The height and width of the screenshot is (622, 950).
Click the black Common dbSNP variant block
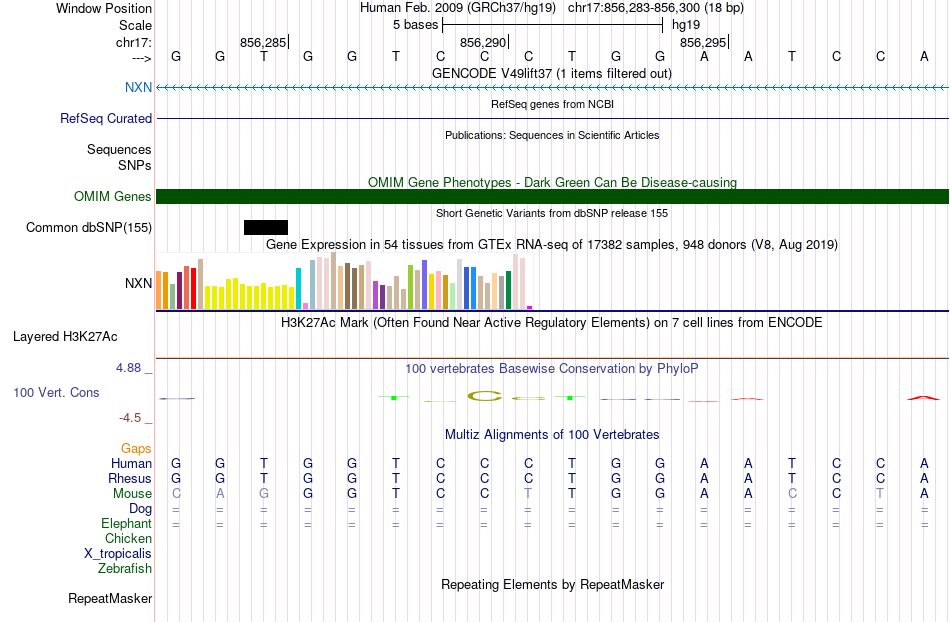point(265,227)
